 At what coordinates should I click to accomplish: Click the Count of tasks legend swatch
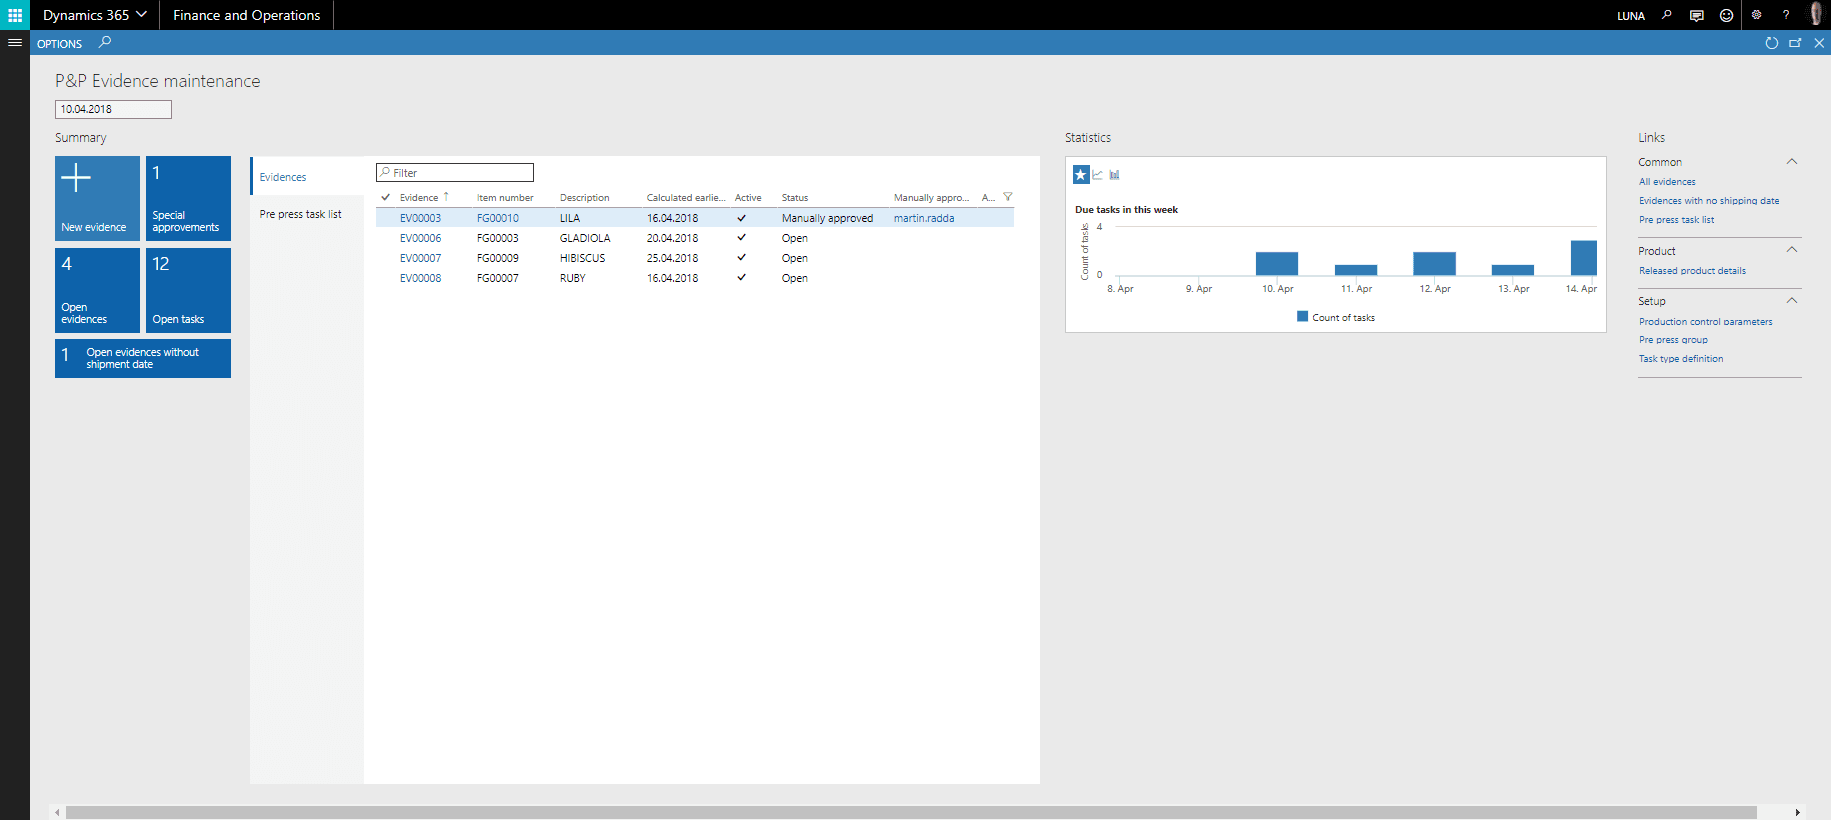pos(1302,317)
